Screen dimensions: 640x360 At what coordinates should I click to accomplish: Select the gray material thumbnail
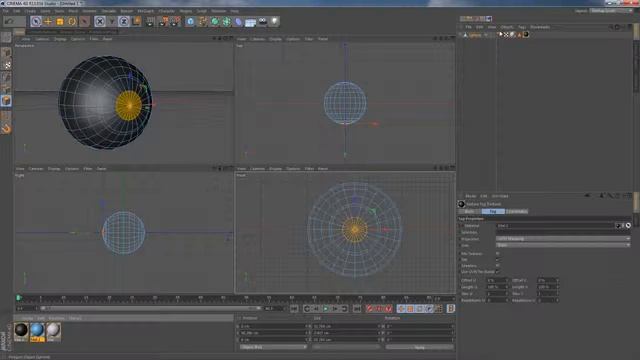click(x=53, y=331)
